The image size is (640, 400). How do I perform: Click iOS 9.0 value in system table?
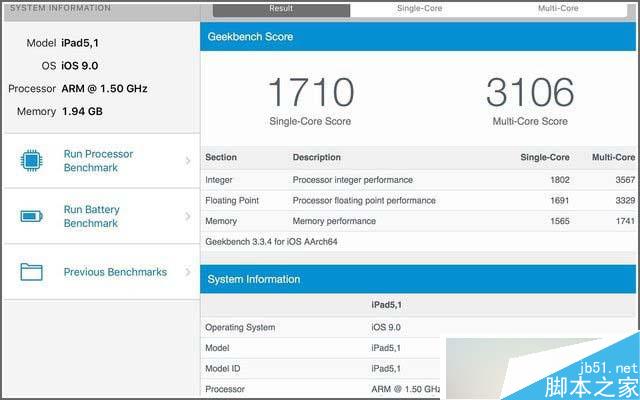(386, 328)
